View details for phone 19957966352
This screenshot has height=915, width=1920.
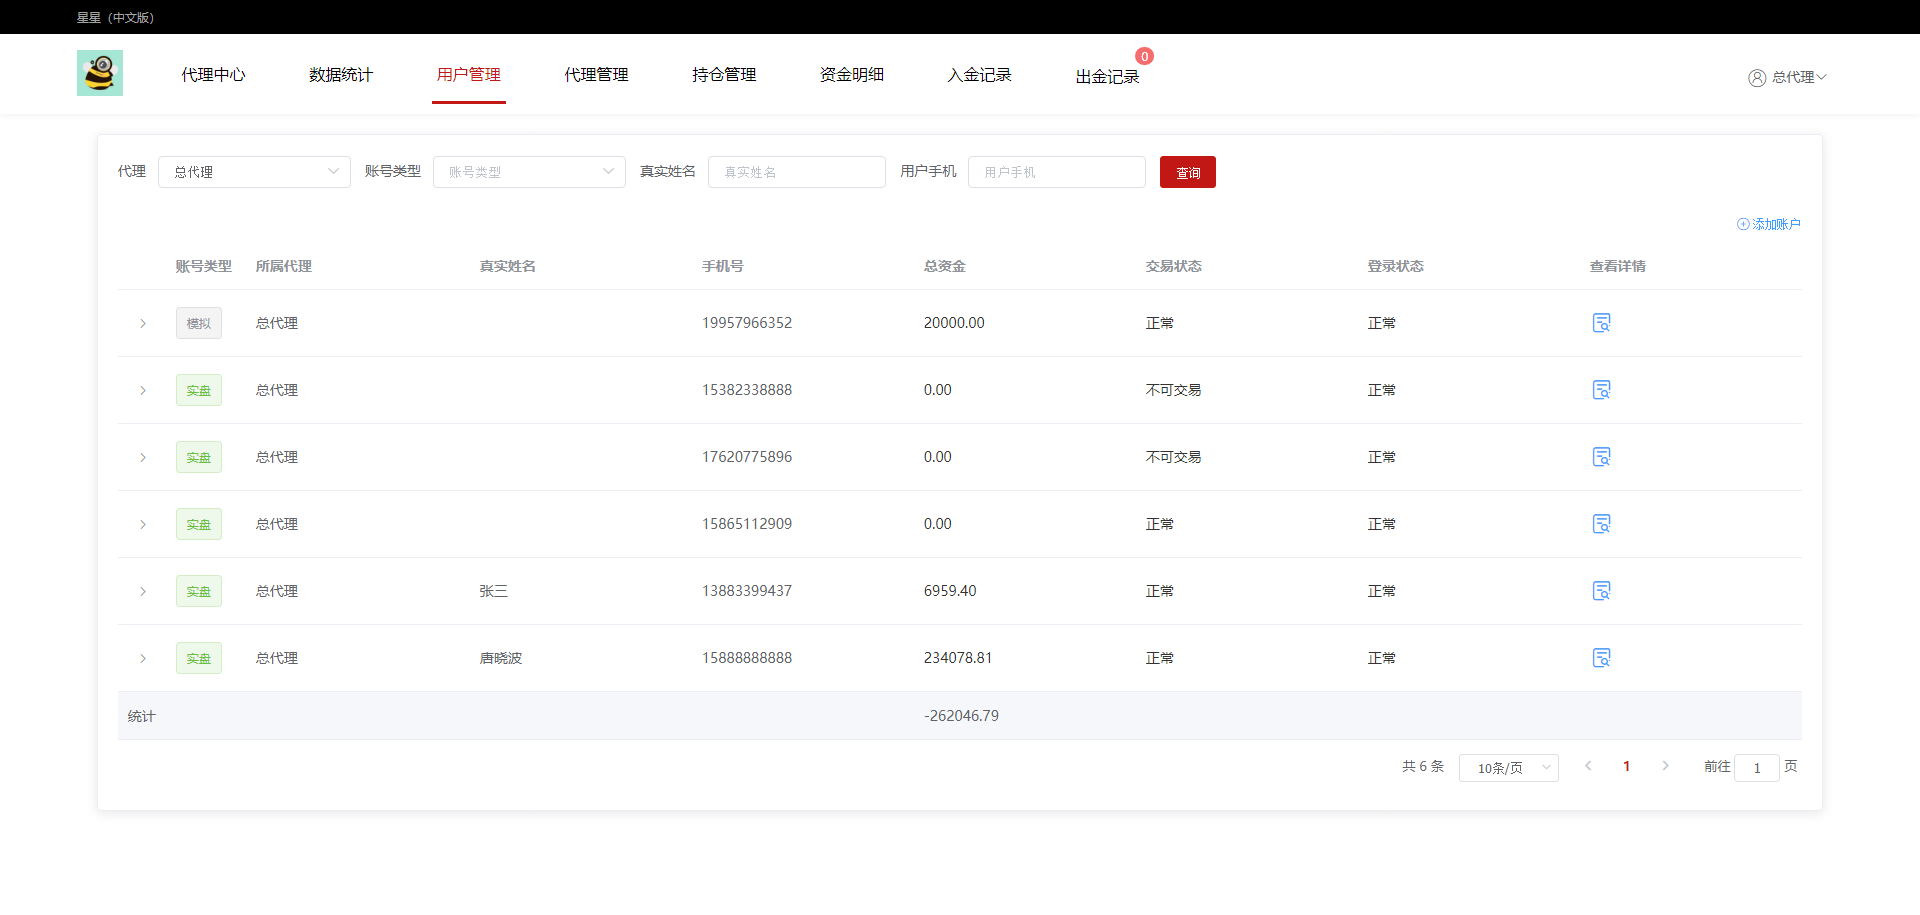click(1601, 323)
